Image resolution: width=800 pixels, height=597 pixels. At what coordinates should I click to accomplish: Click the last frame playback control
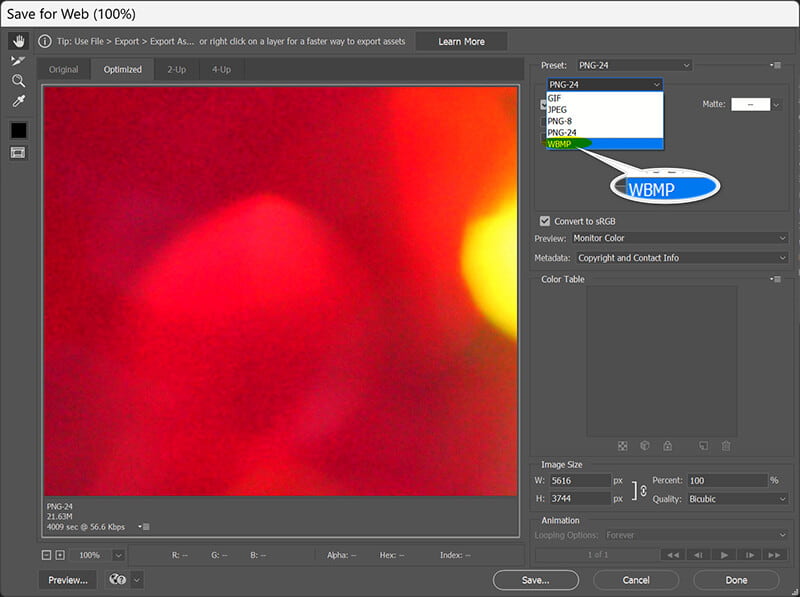point(777,554)
